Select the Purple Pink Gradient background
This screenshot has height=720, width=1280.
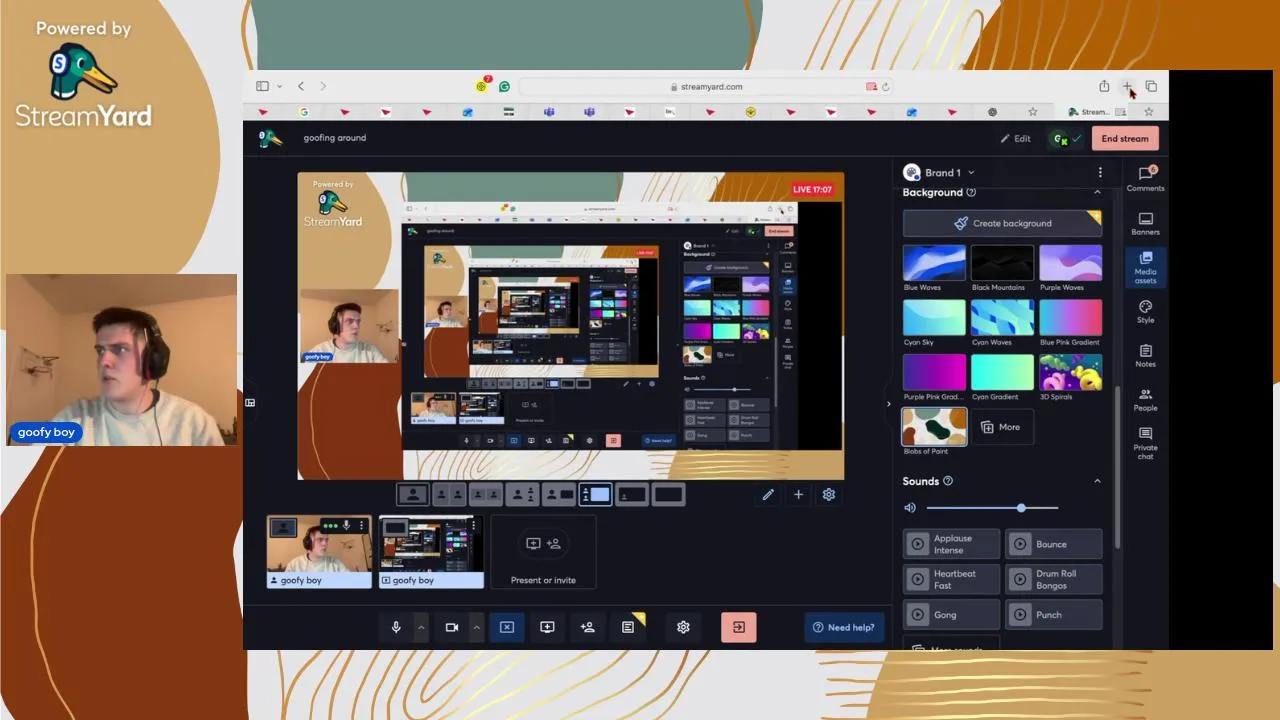click(x=934, y=372)
